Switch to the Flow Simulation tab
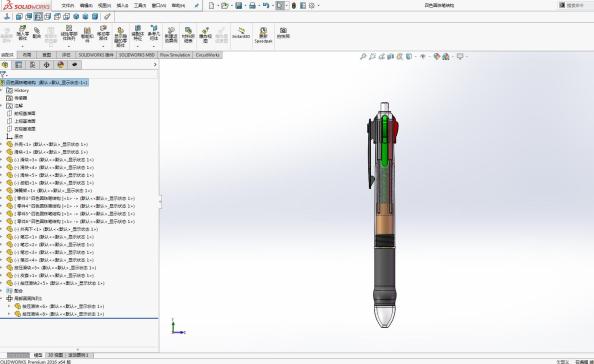 click(x=175, y=55)
